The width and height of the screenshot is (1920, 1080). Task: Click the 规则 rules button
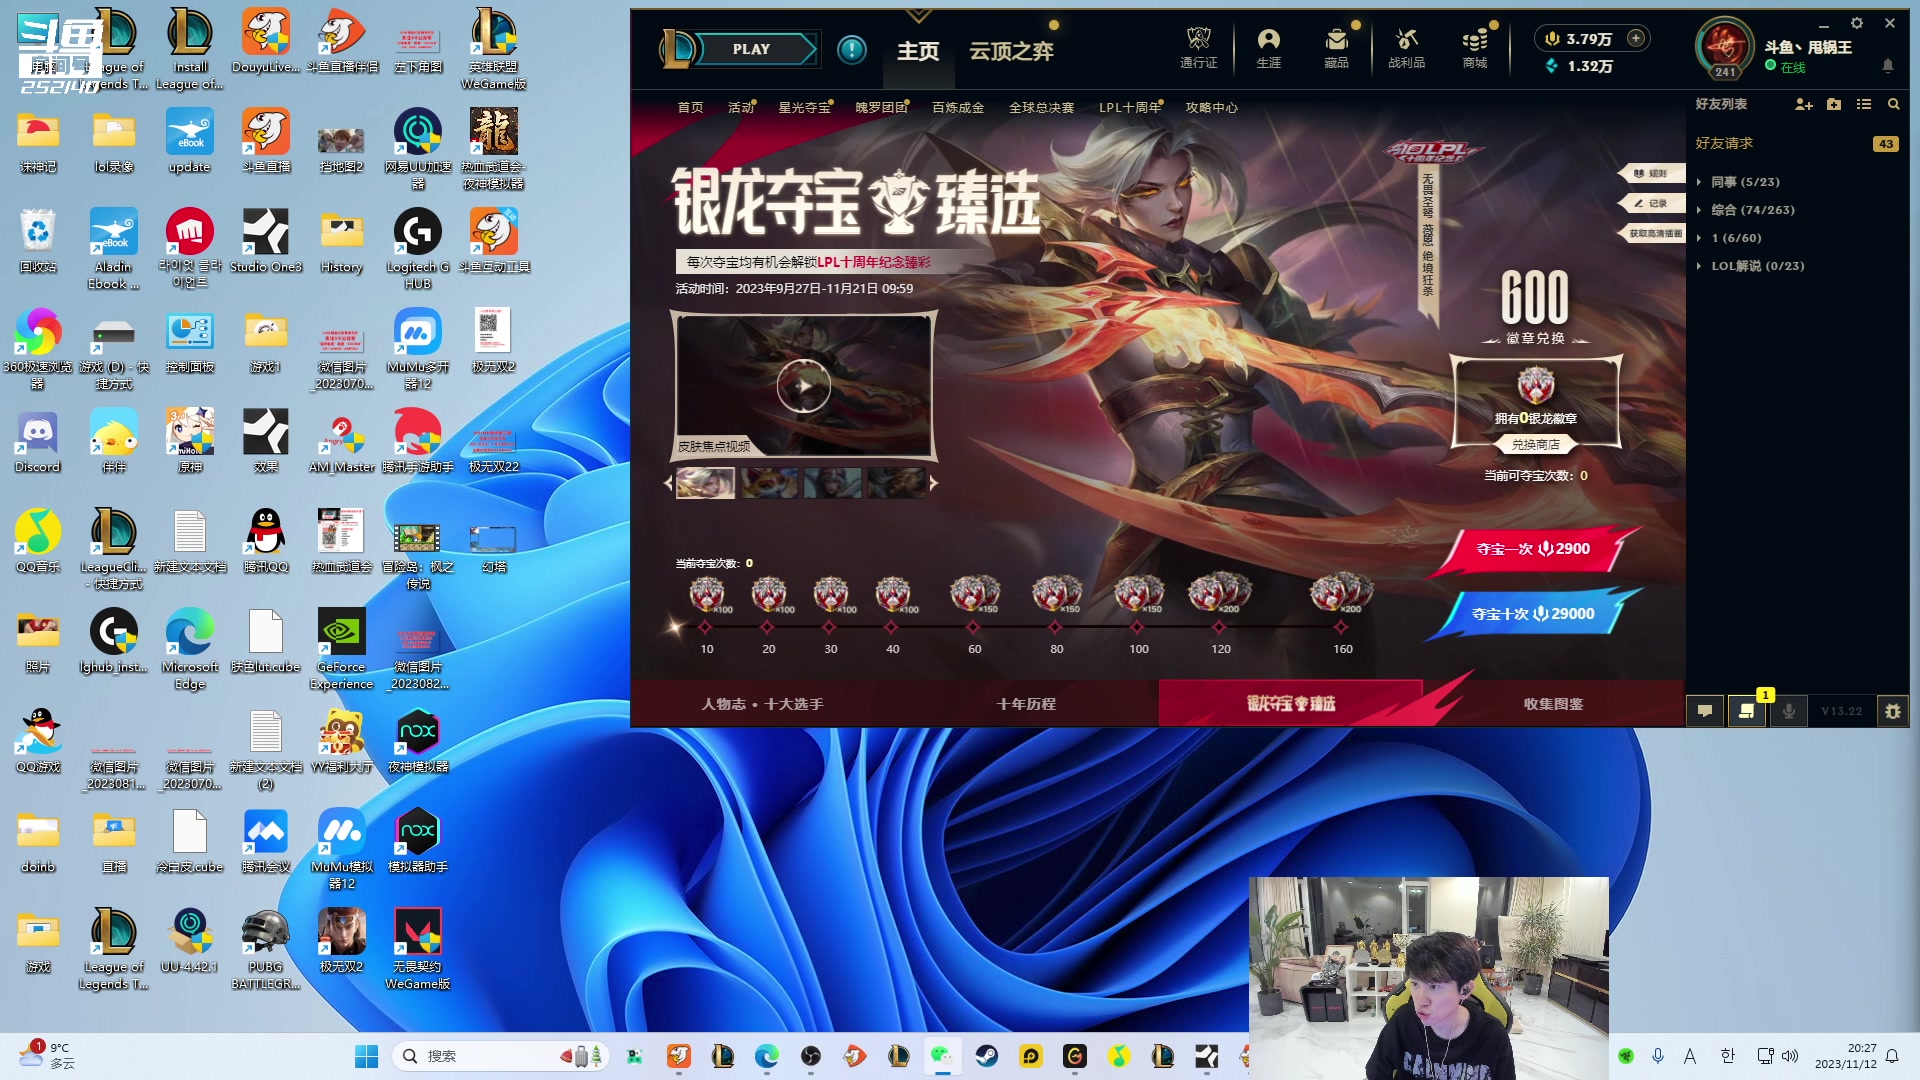1651,173
